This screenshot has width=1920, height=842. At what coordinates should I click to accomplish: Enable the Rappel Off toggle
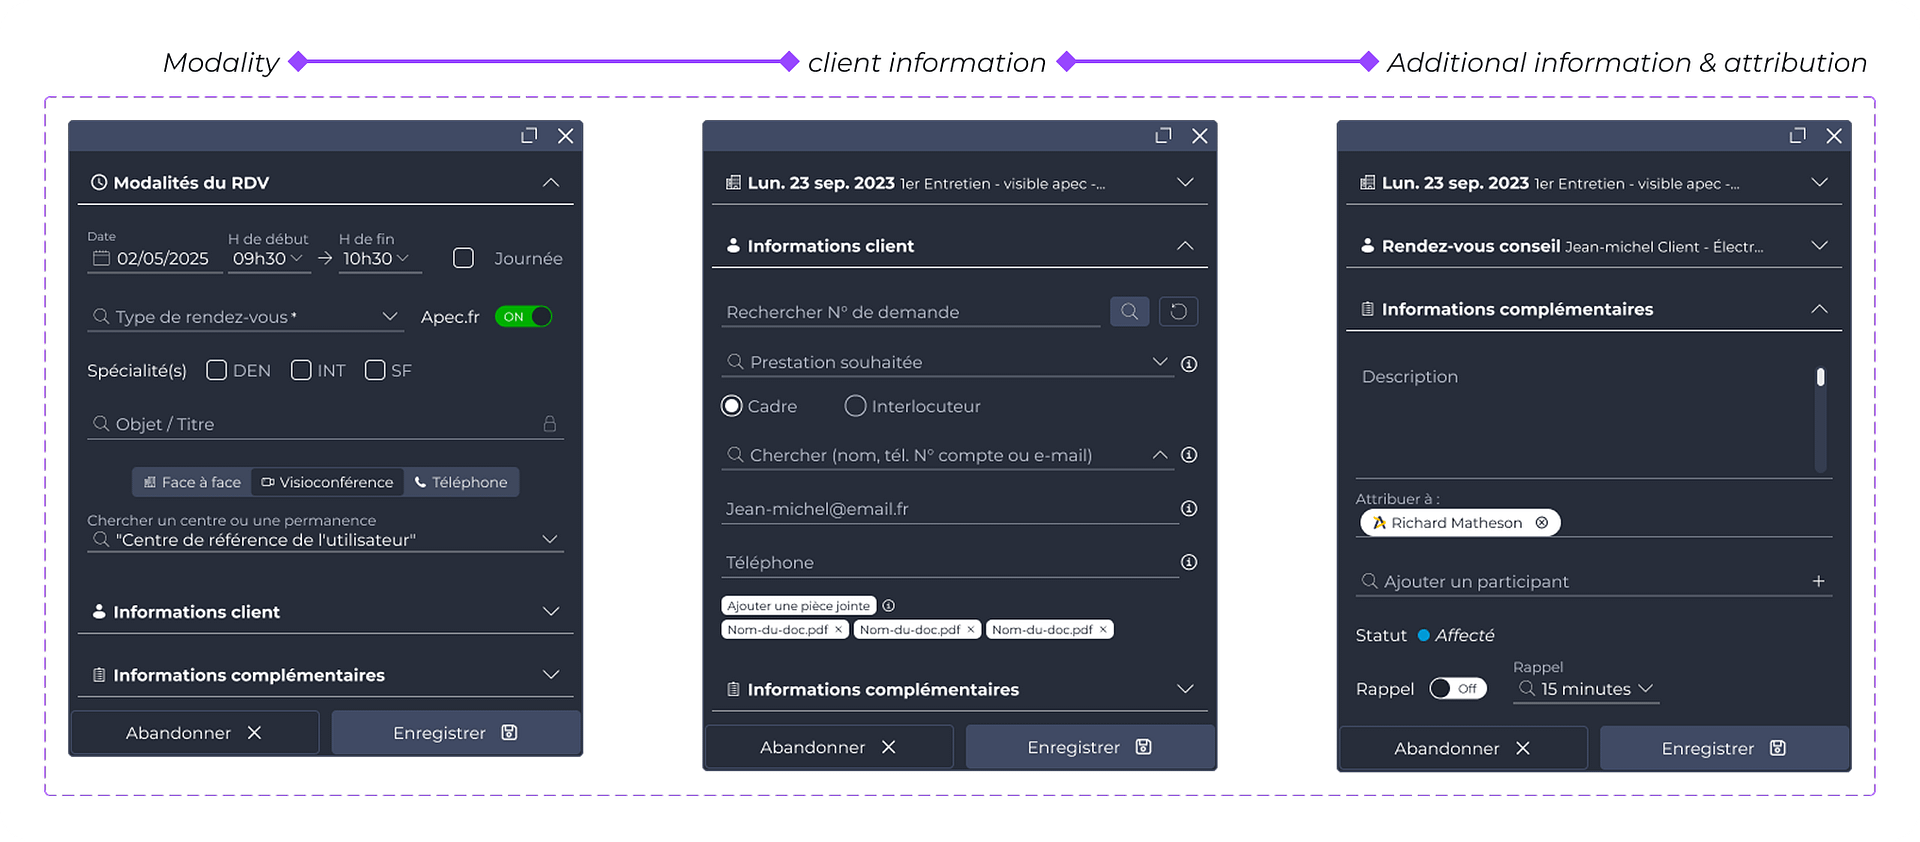1457,689
